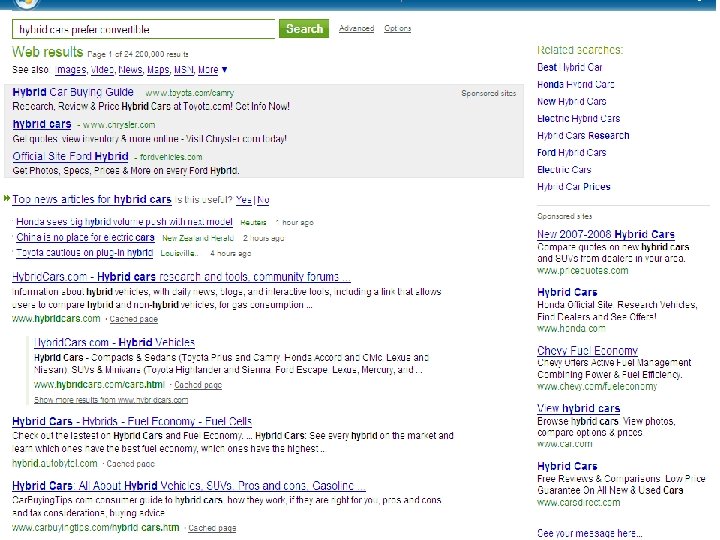Viewport: 720px width, 540px height.
Task: Open Free Reviews Hybrid Cars sidebar ad
Action: click(567, 466)
